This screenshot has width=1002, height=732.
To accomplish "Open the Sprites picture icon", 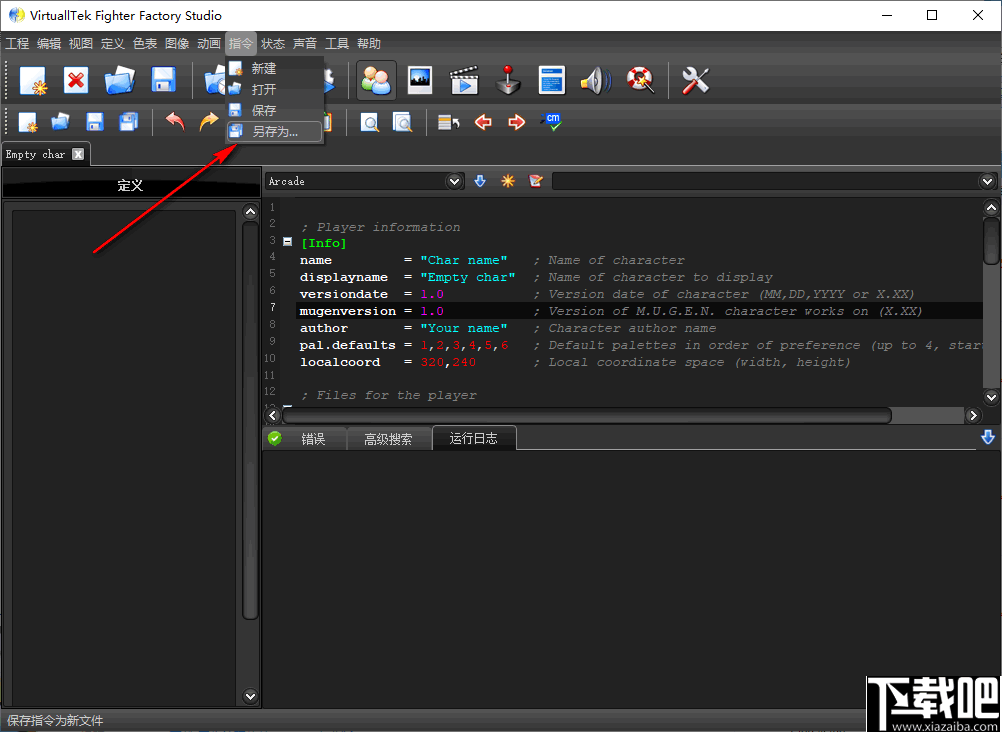I will tap(420, 81).
